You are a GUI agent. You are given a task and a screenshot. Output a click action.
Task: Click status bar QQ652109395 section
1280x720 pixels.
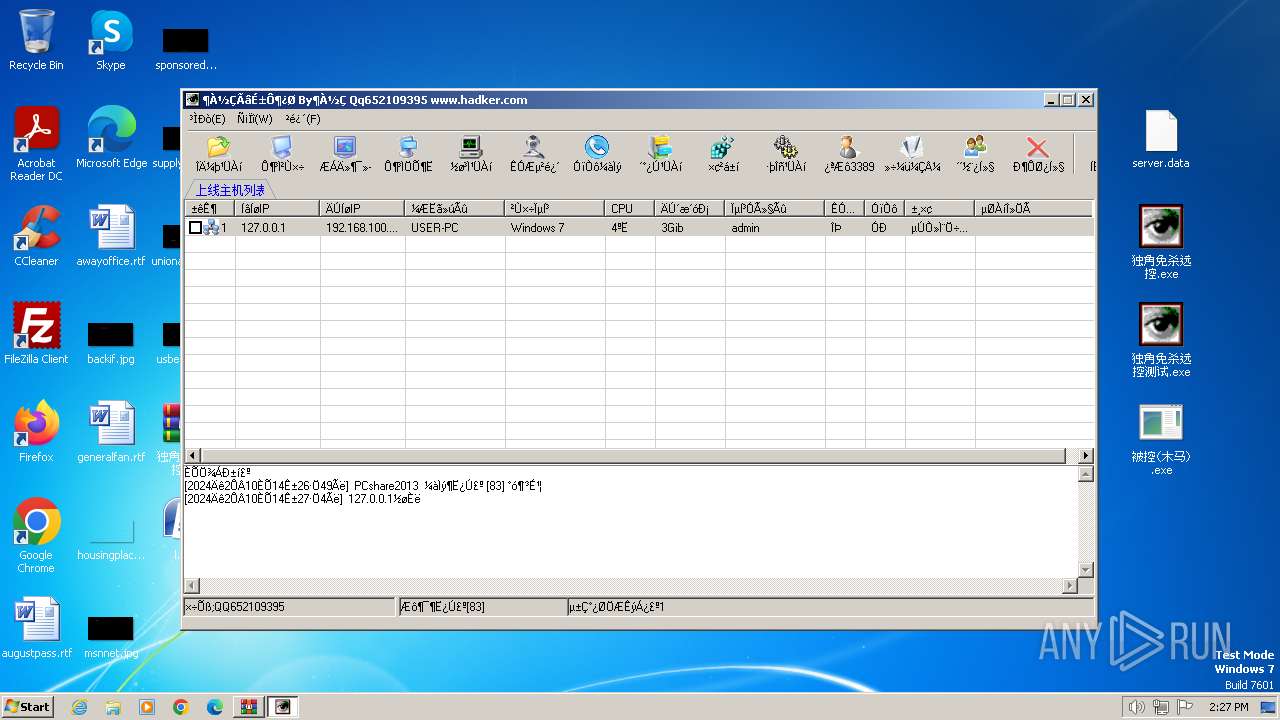coord(290,607)
